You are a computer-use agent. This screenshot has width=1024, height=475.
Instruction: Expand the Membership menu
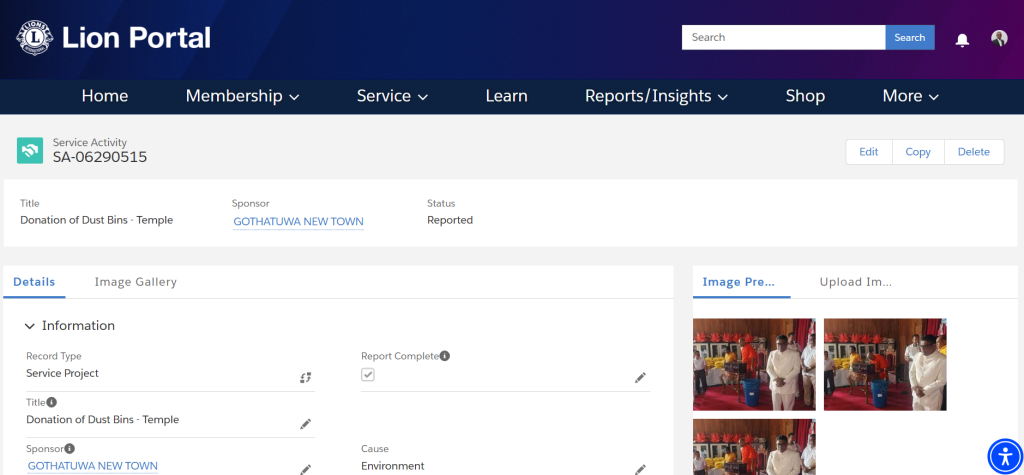point(242,96)
